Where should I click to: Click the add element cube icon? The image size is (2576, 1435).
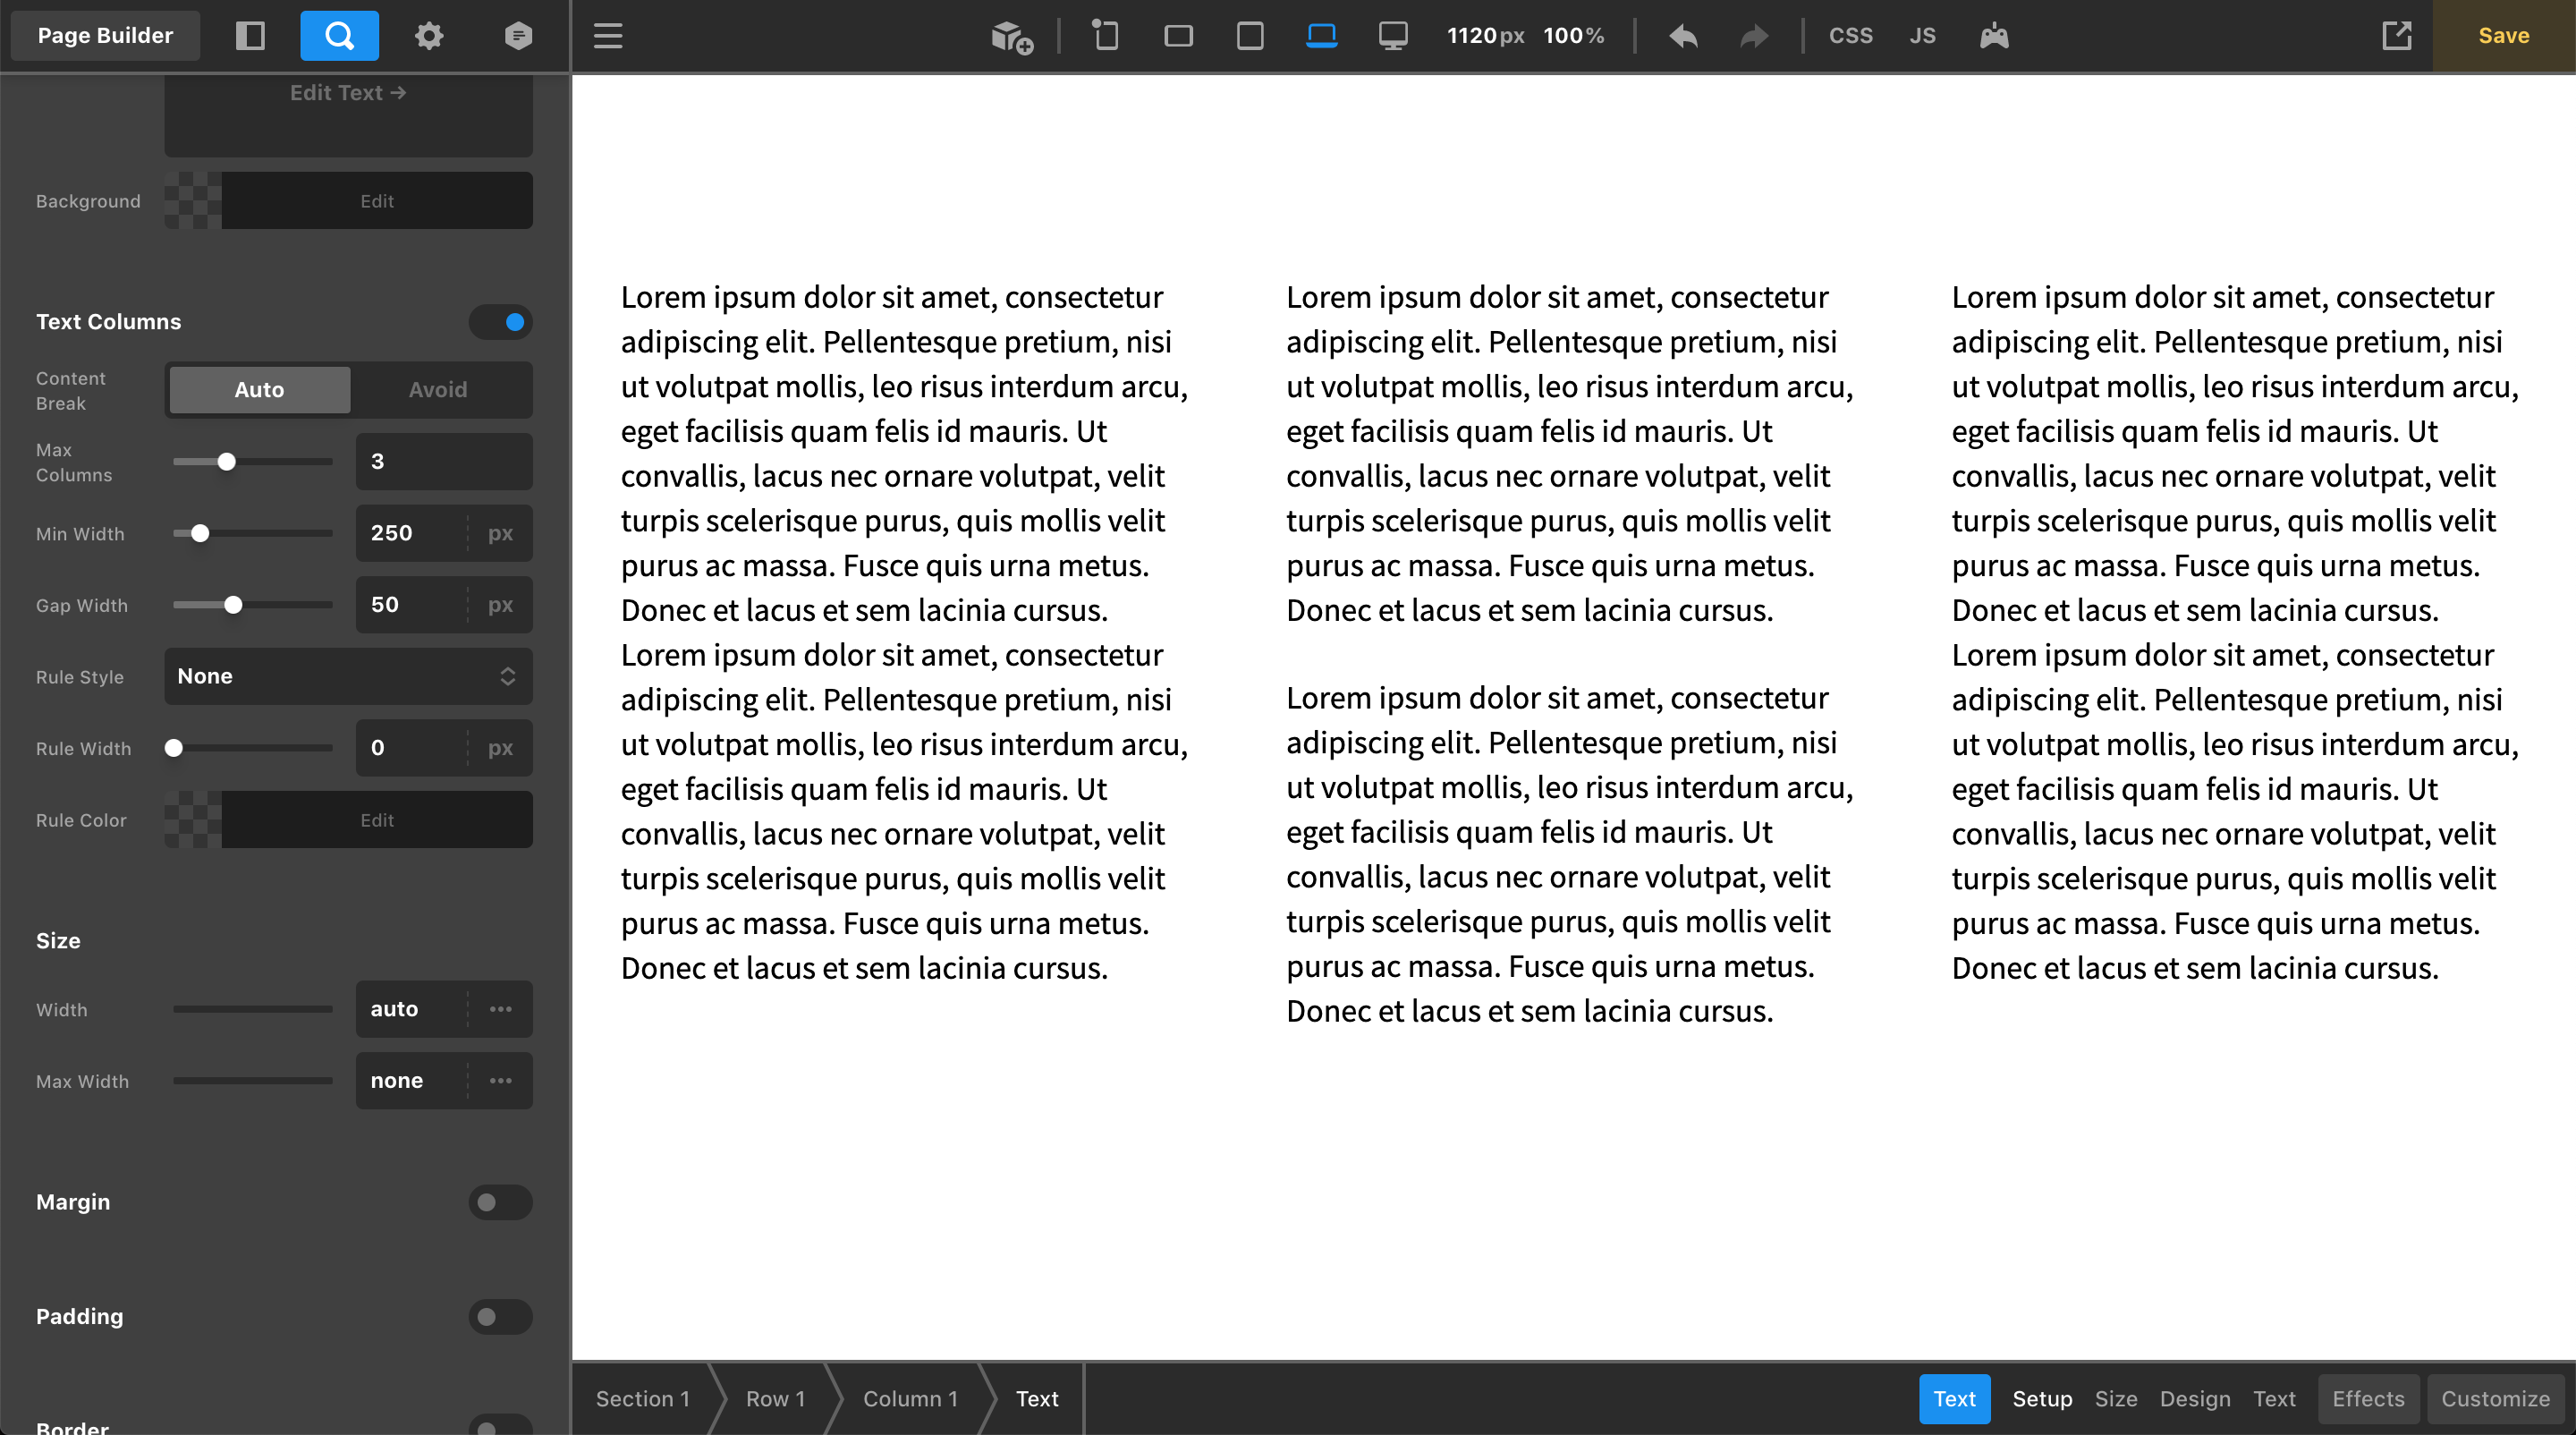click(x=1011, y=36)
